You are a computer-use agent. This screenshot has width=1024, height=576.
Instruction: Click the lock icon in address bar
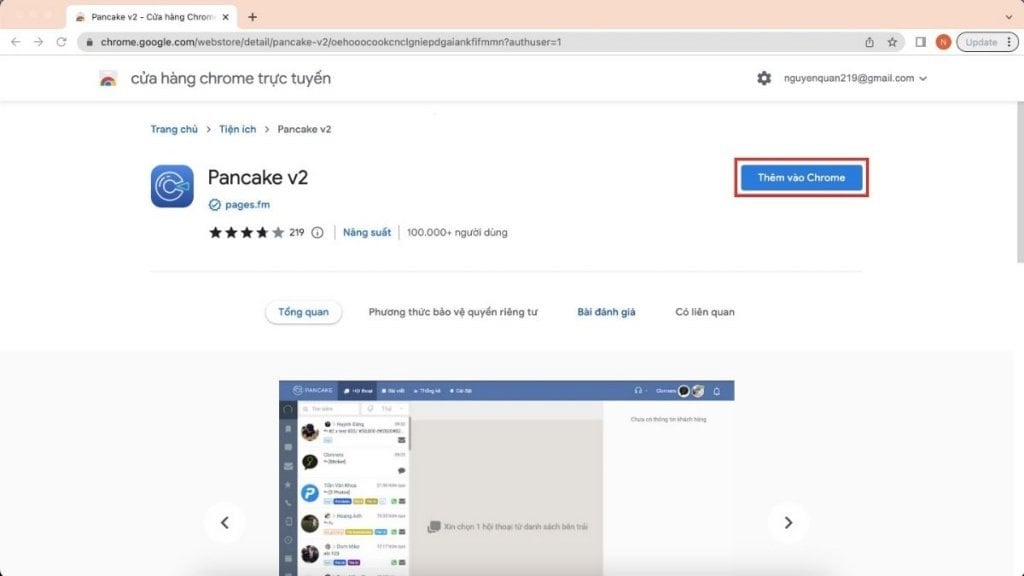(x=89, y=42)
